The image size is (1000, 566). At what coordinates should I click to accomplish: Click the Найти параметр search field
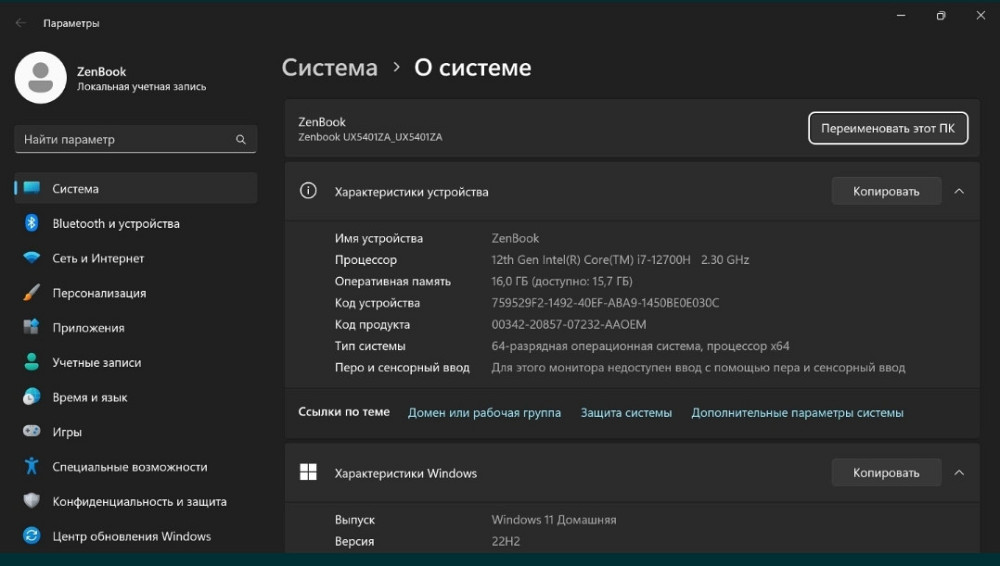(x=125, y=140)
